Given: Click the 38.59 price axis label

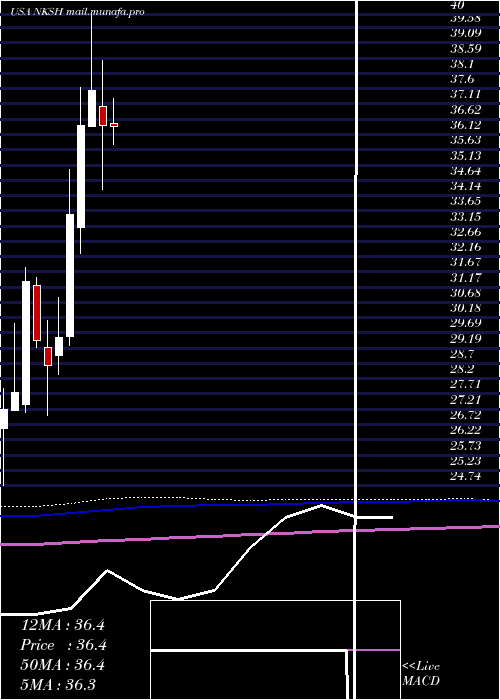Looking at the screenshot, I should [465, 48].
